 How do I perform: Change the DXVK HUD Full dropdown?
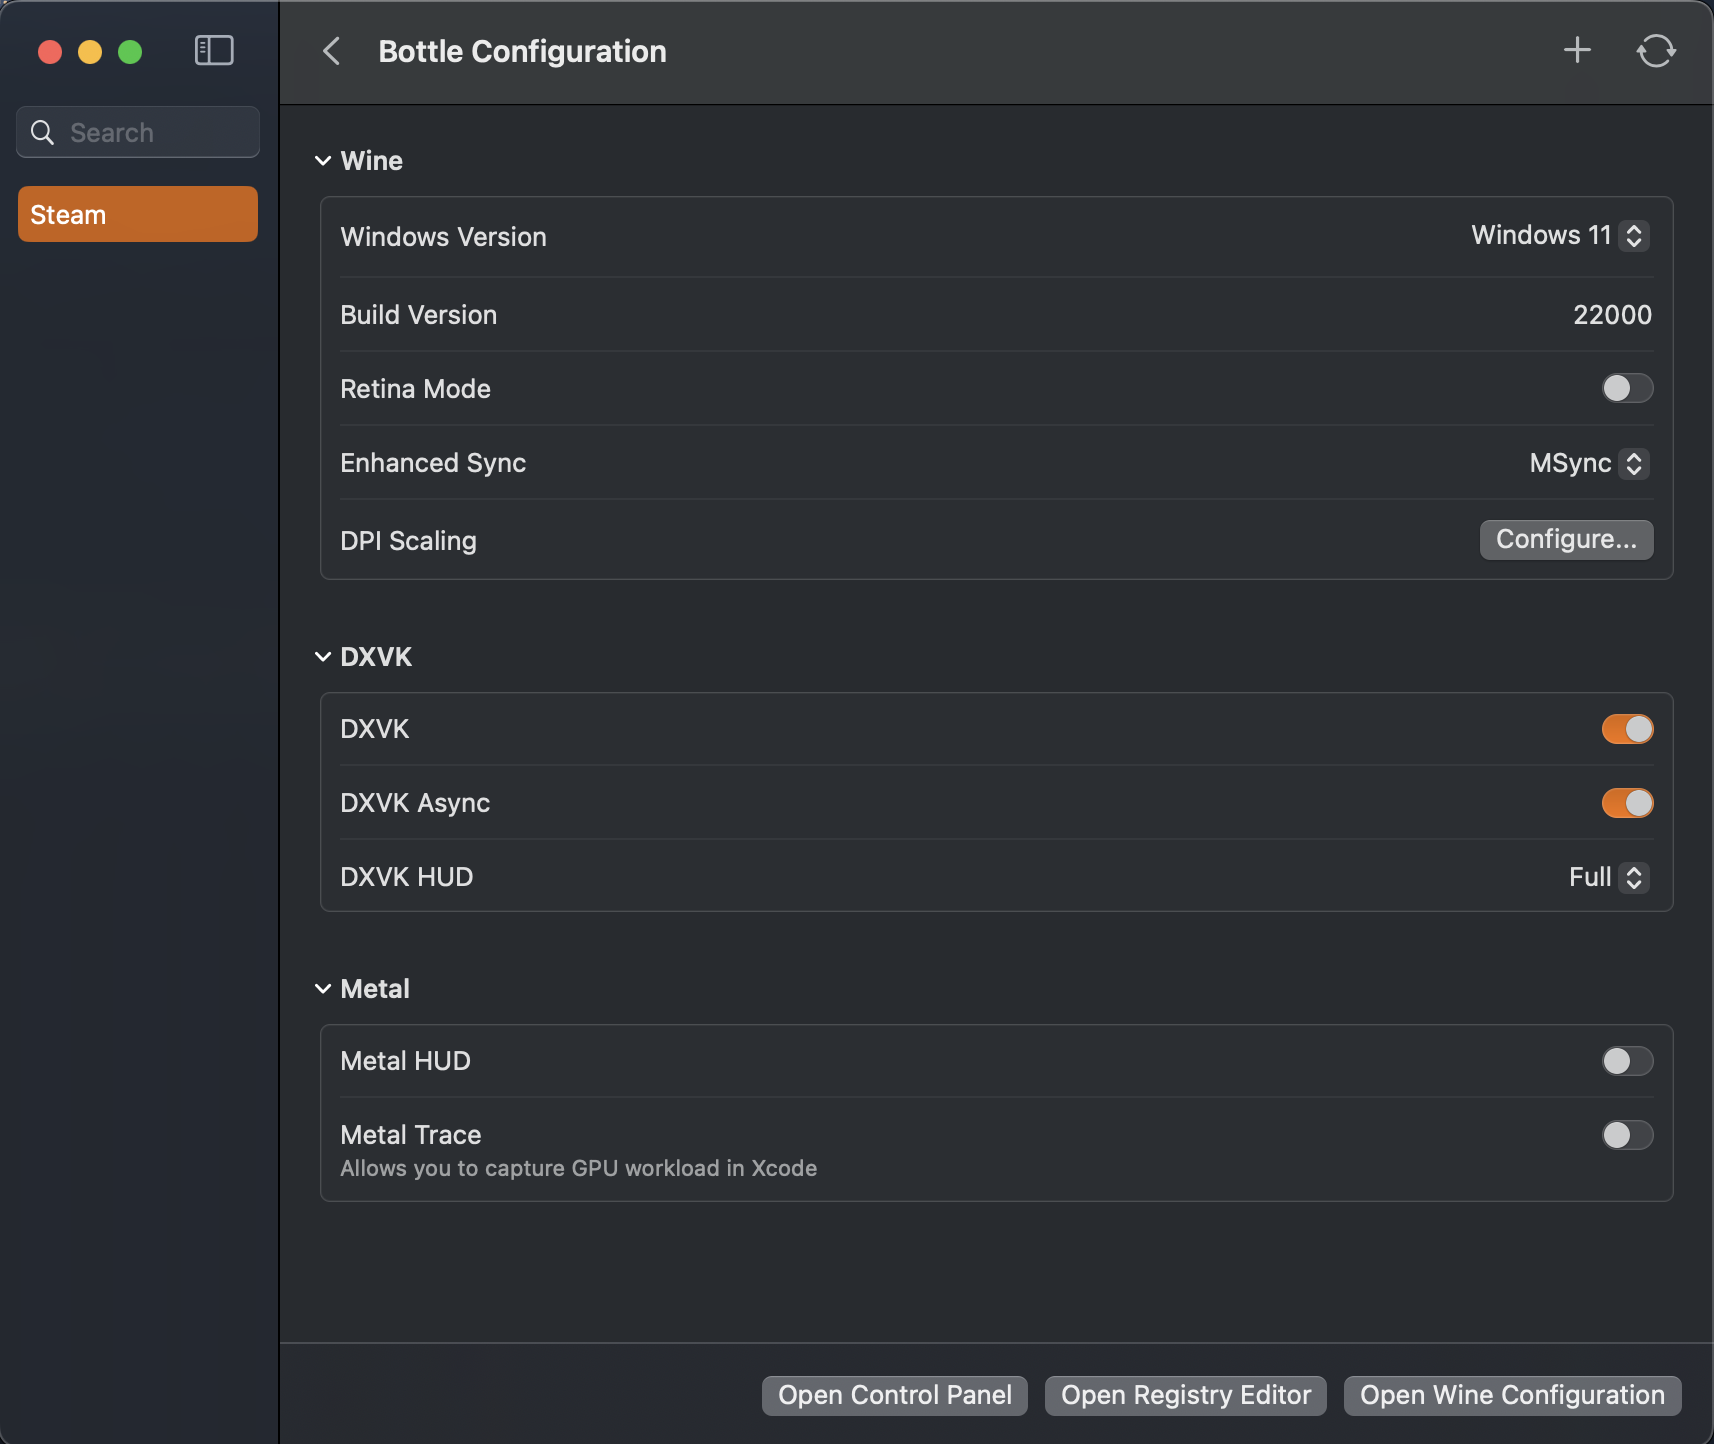(1608, 877)
